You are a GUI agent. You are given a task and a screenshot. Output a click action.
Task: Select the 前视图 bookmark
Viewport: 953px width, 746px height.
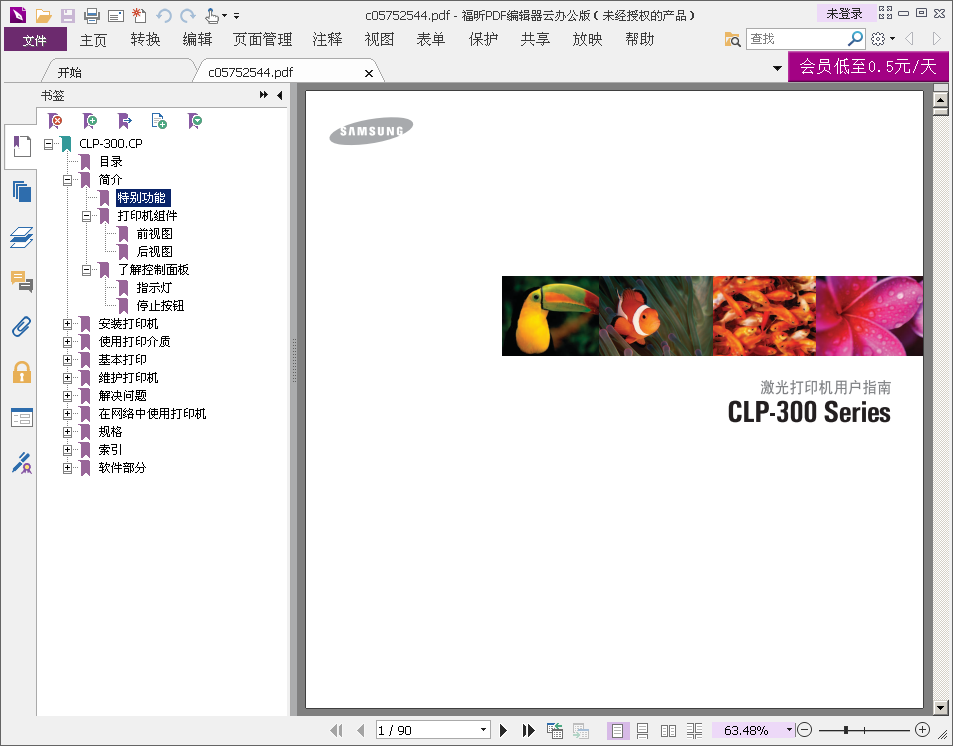[x=154, y=234]
